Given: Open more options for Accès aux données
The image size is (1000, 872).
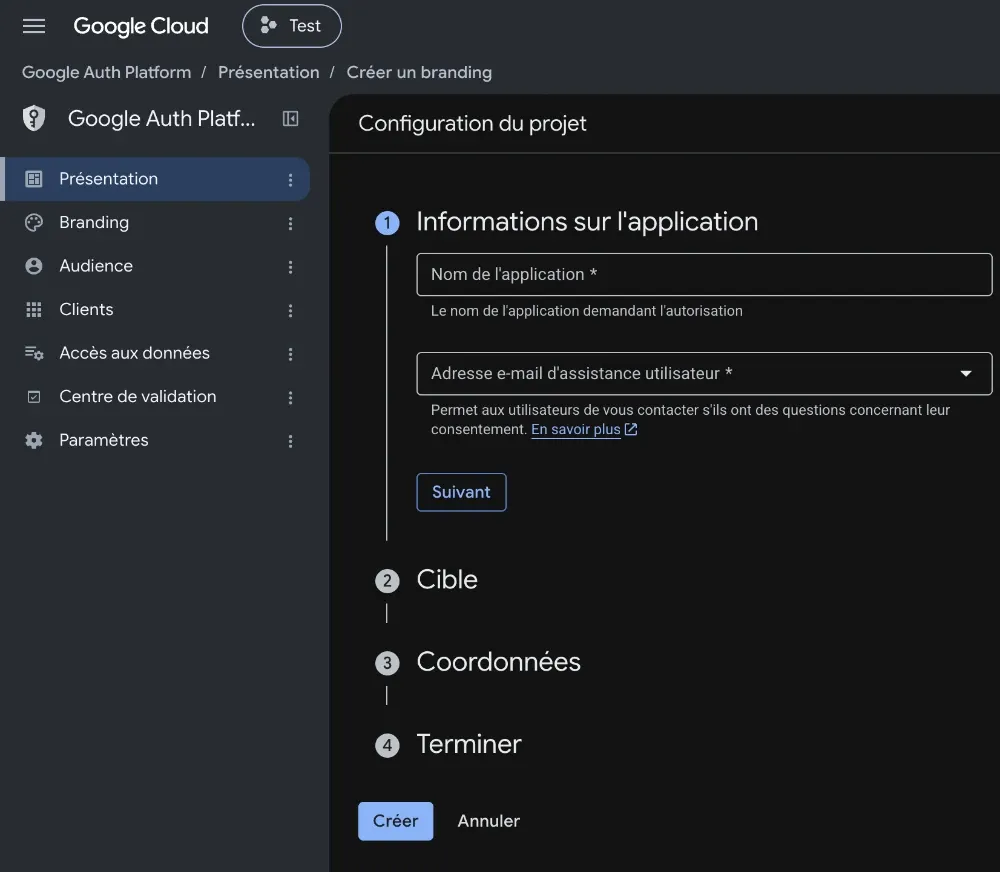Looking at the screenshot, I should pos(290,354).
